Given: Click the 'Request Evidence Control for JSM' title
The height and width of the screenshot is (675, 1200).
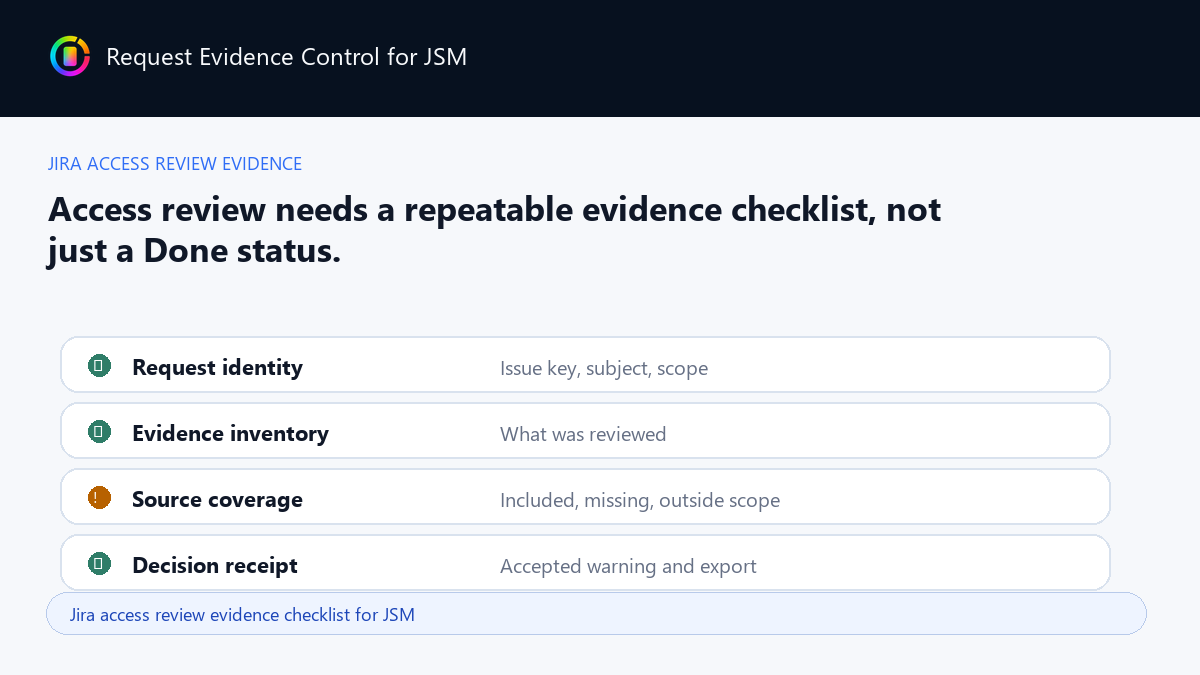Looking at the screenshot, I should [286, 57].
